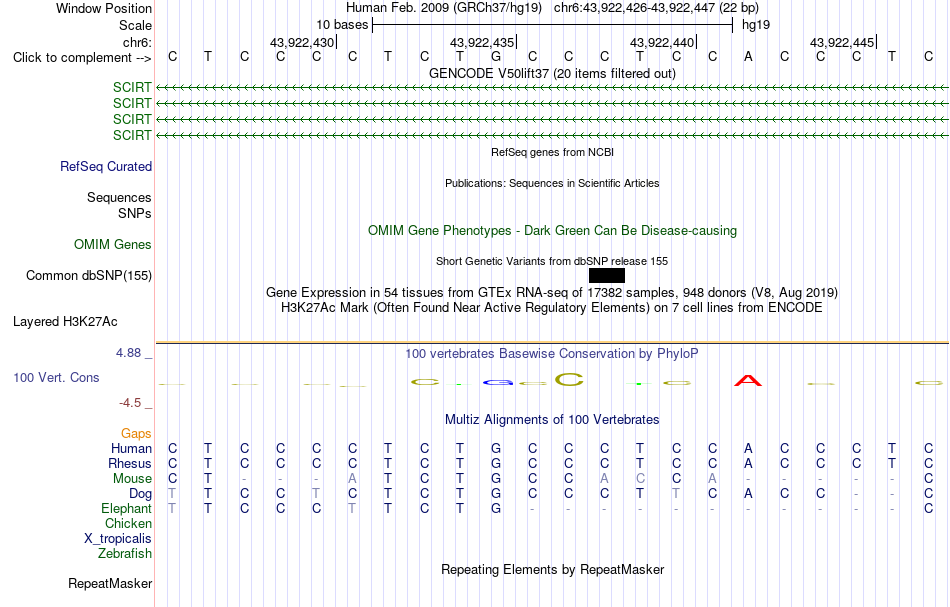
Task: Click the '10 bases' scale bar label
Action: (x=342, y=25)
